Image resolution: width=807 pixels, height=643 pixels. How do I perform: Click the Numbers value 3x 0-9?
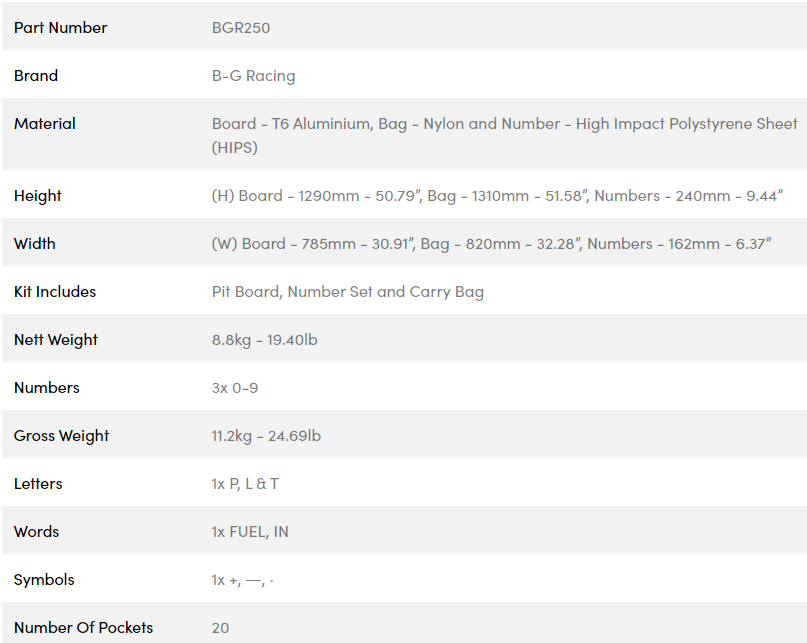235,388
